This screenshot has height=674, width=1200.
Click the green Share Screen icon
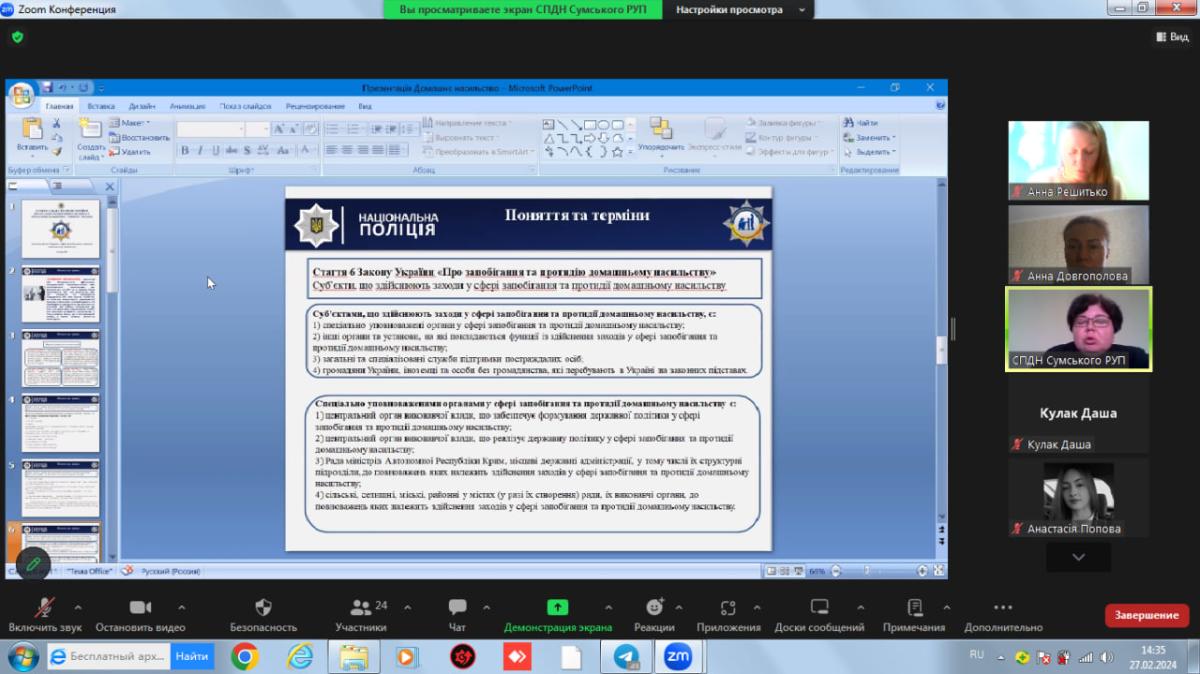coord(557,608)
